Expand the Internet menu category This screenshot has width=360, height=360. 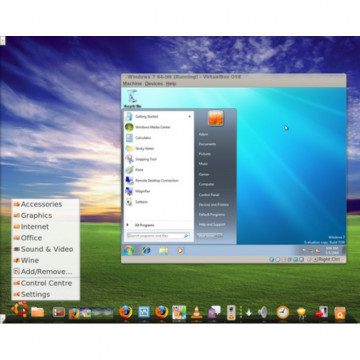[x=45, y=227]
